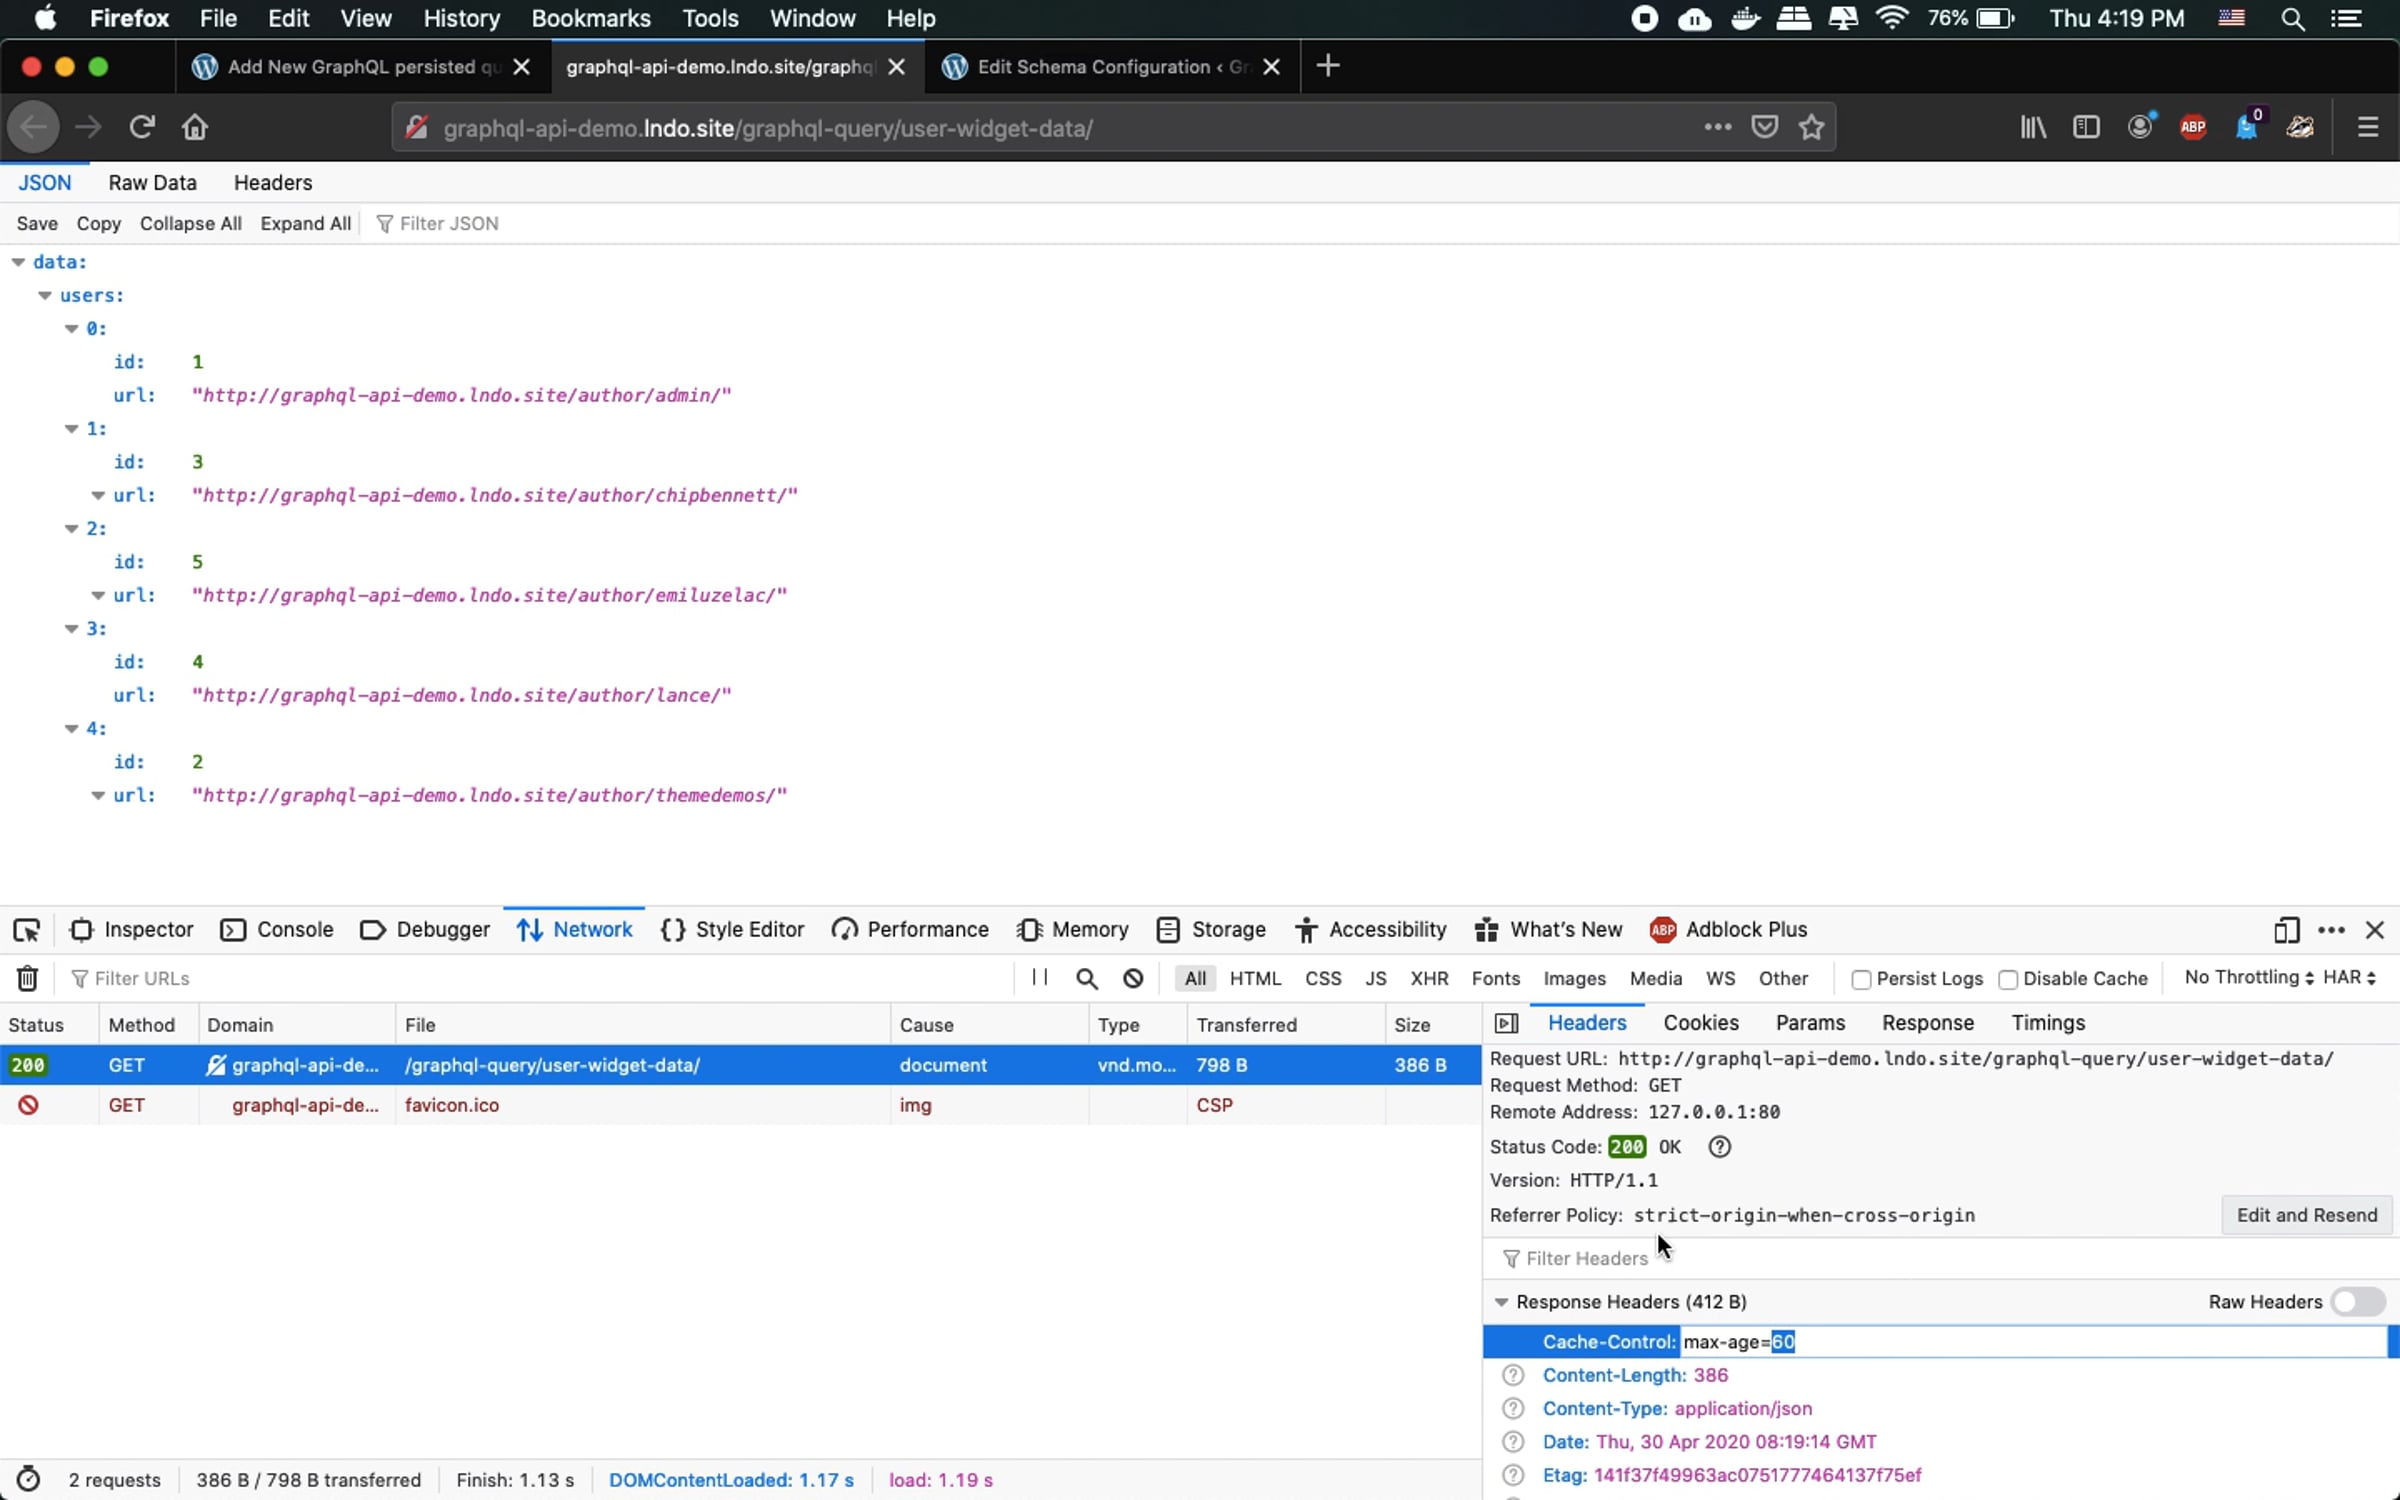Collapse users item 2

click(71, 528)
